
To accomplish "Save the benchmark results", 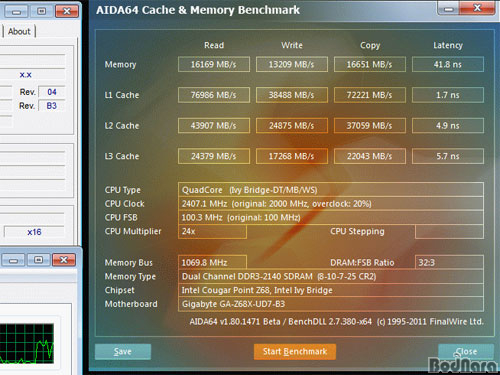I will point(123,352).
